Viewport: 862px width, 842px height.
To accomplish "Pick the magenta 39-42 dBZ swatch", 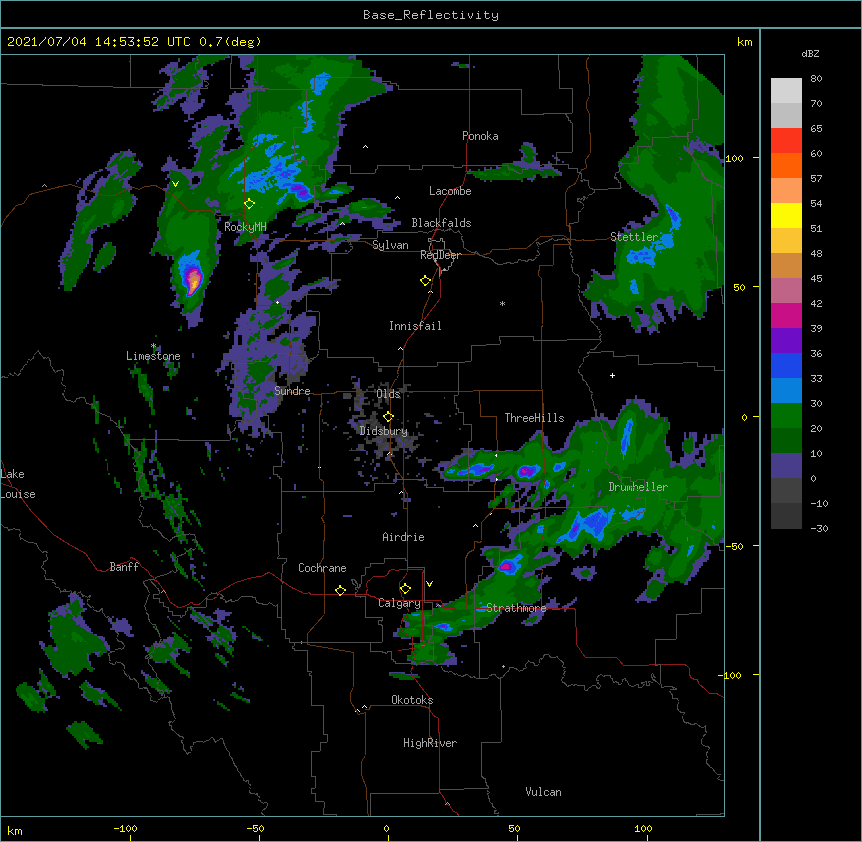I will [x=786, y=315].
